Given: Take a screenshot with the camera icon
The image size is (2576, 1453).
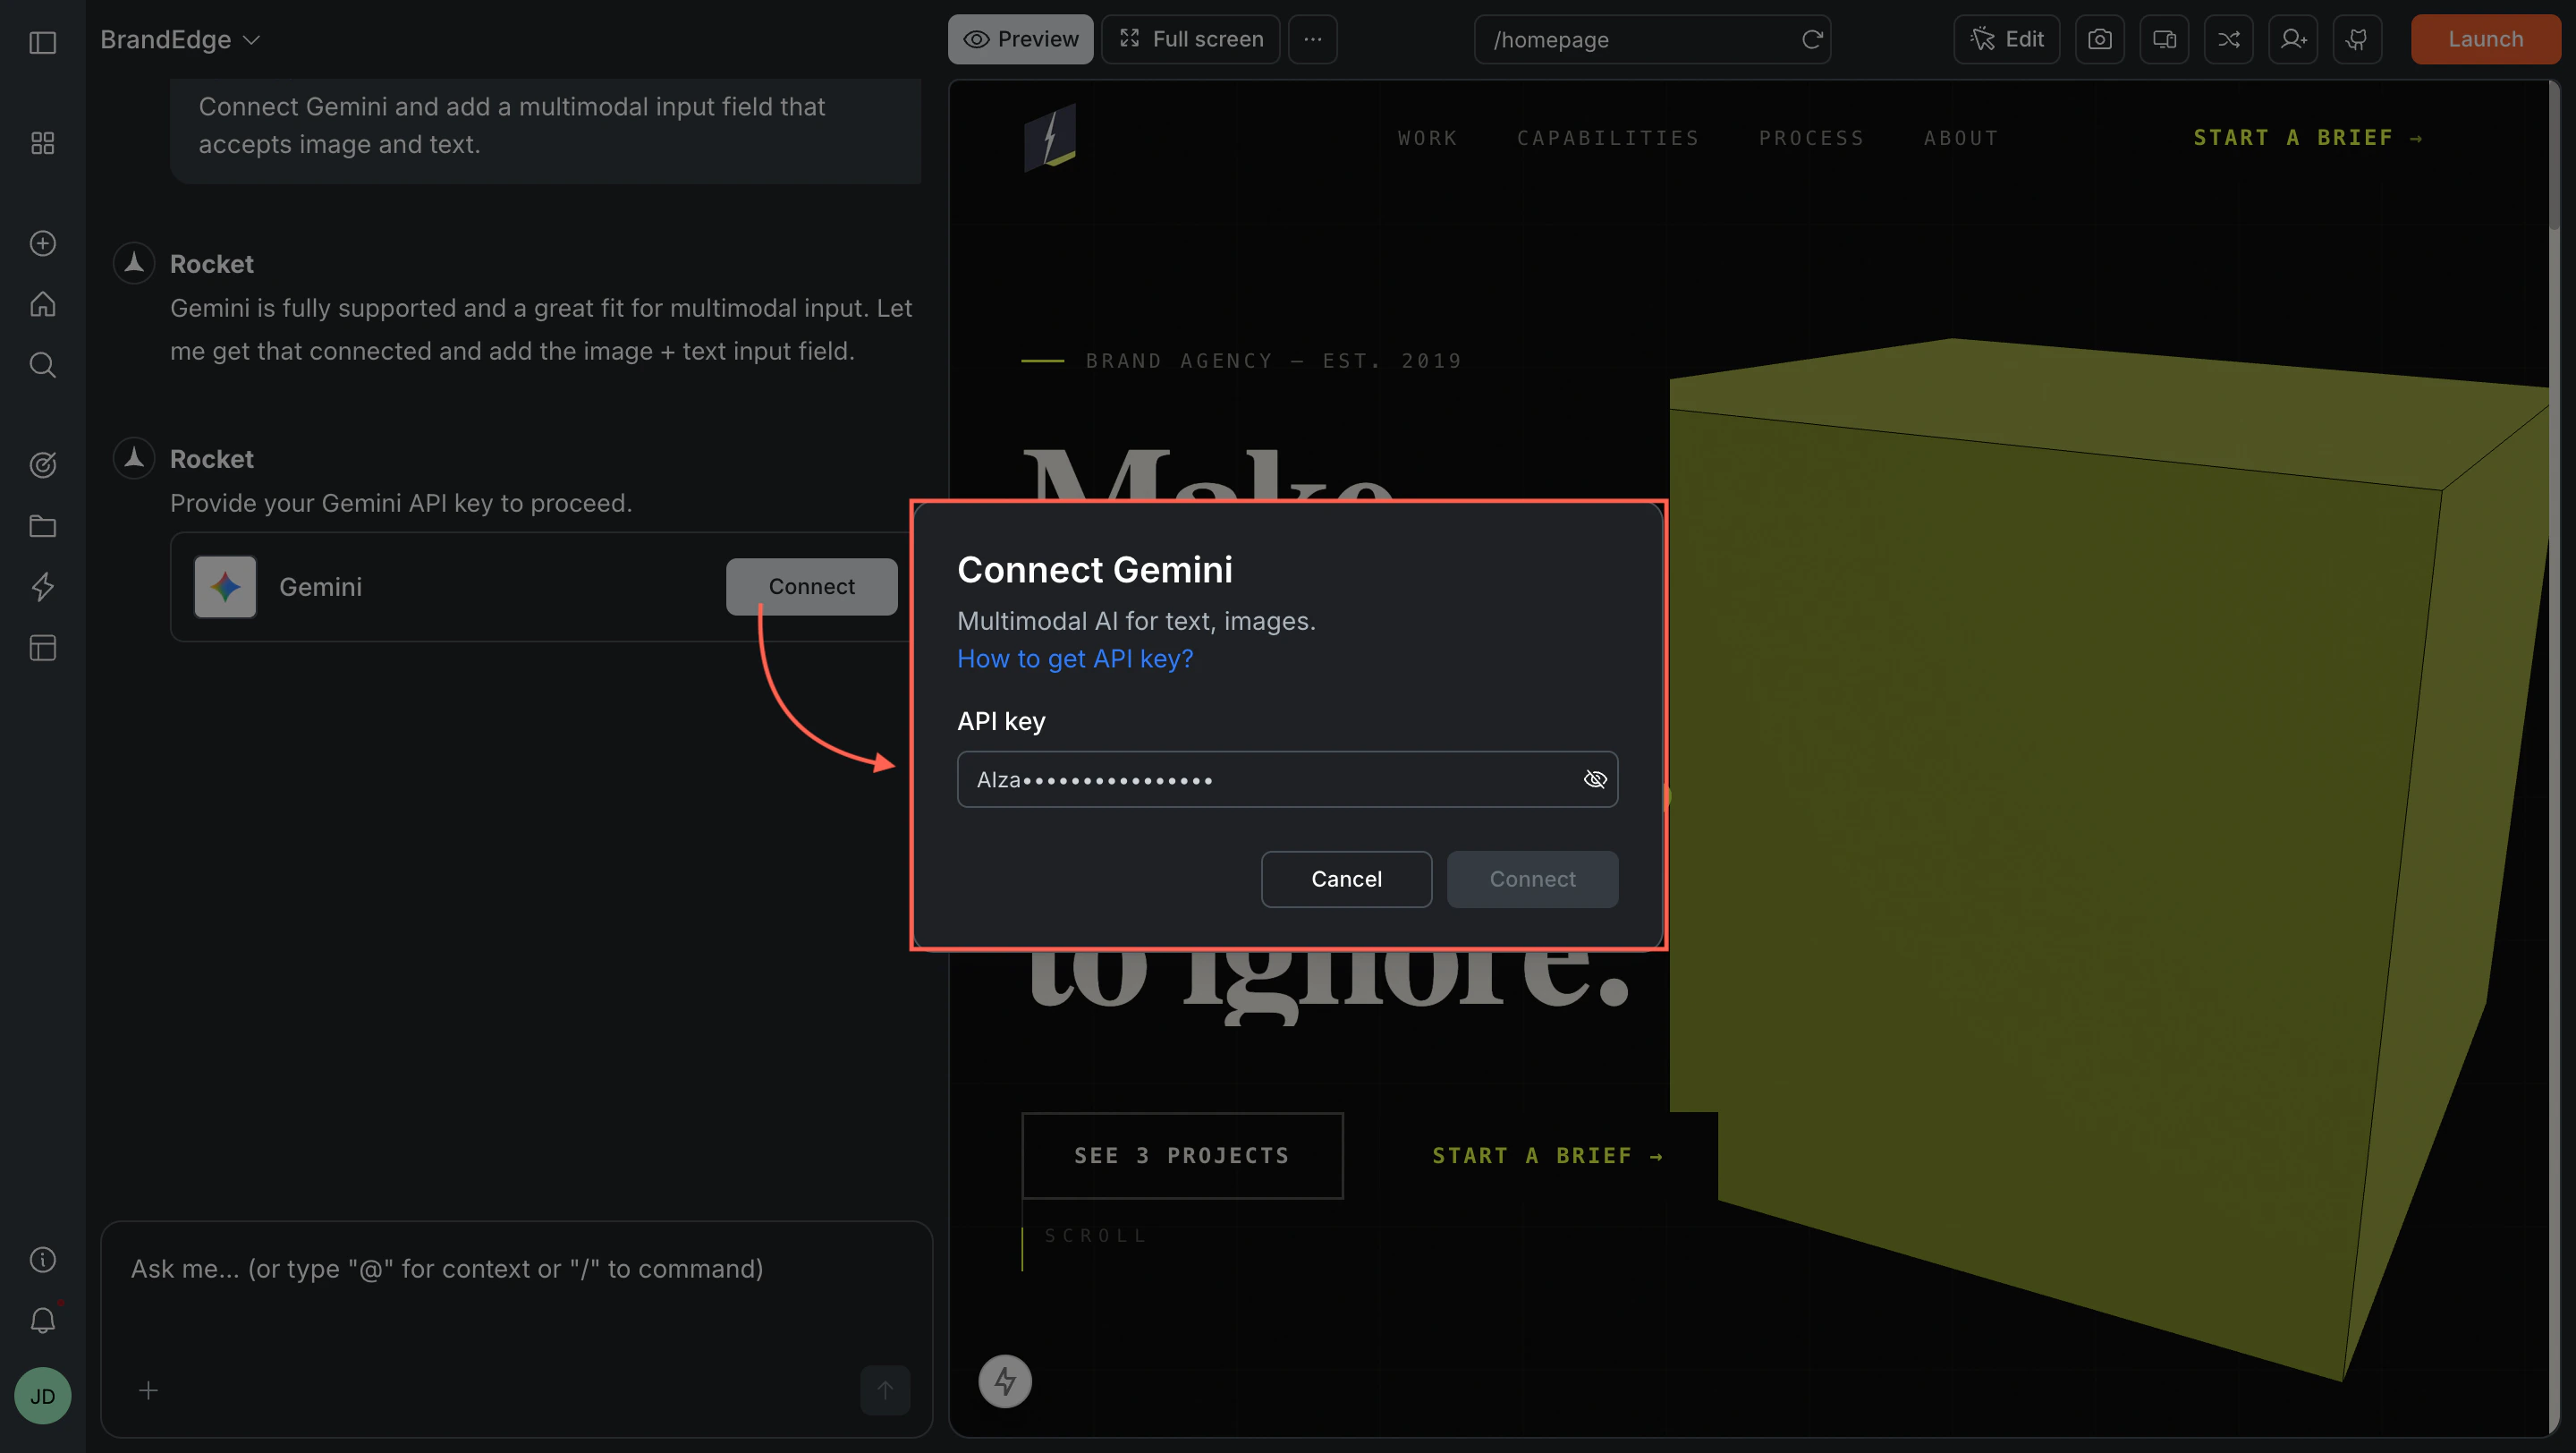Looking at the screenshot, I should pos(2100,39).
